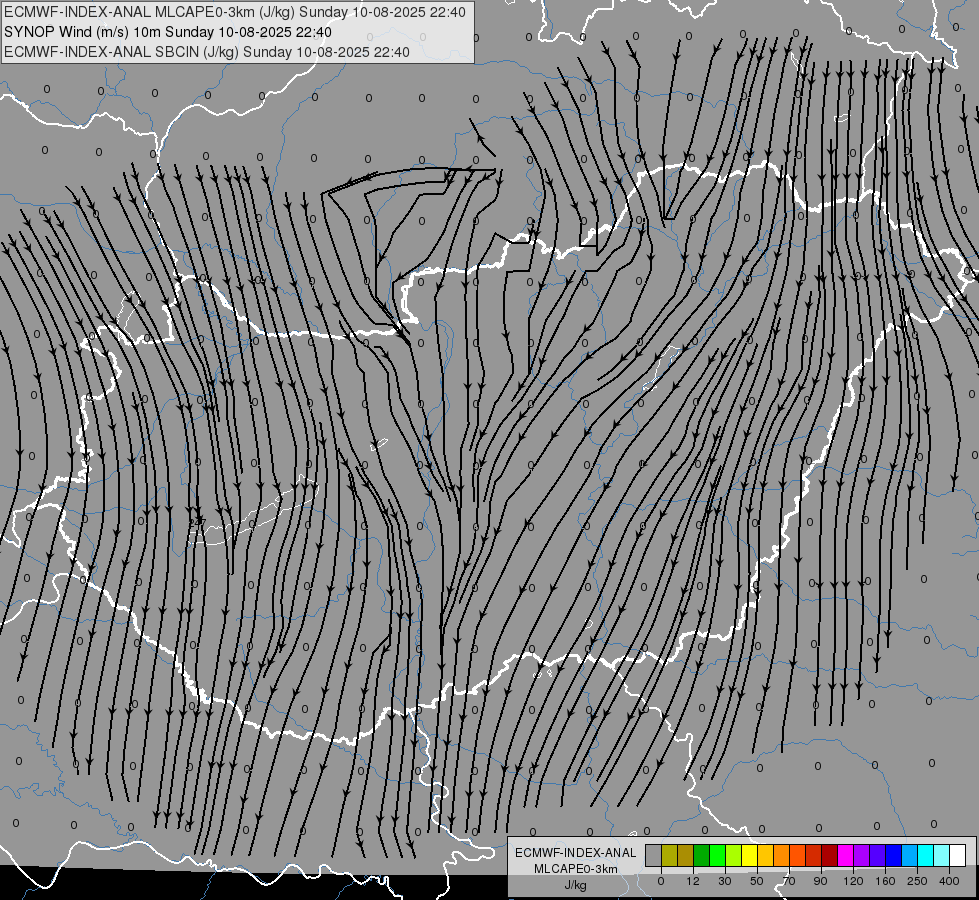Select the white swatch at legend end
The width and height of the screenshot is (979, 900).
(x=957, y=856)
